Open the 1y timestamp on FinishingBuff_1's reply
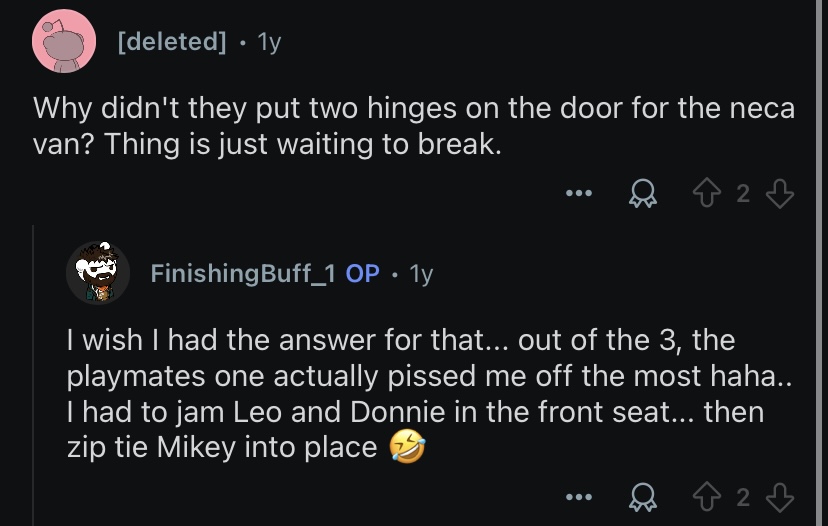The image size is (828, 526). (x=421, y=274)
